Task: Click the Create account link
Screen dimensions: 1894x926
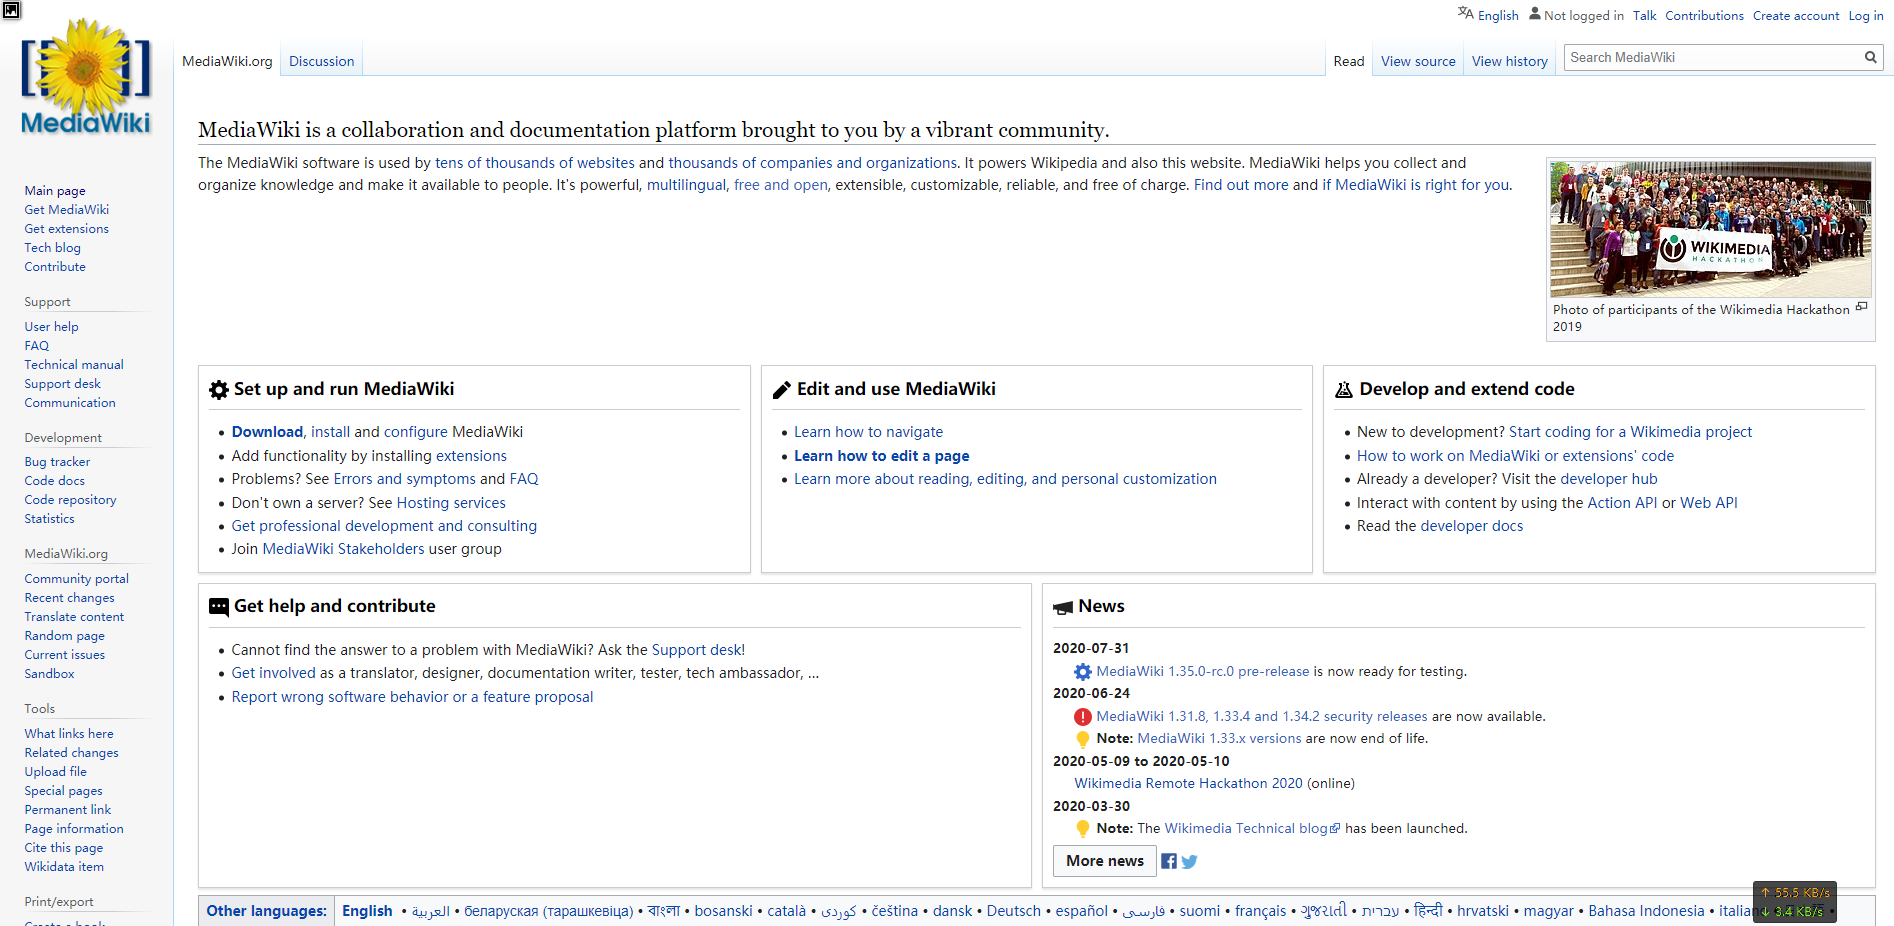Action: [1796, 15]
